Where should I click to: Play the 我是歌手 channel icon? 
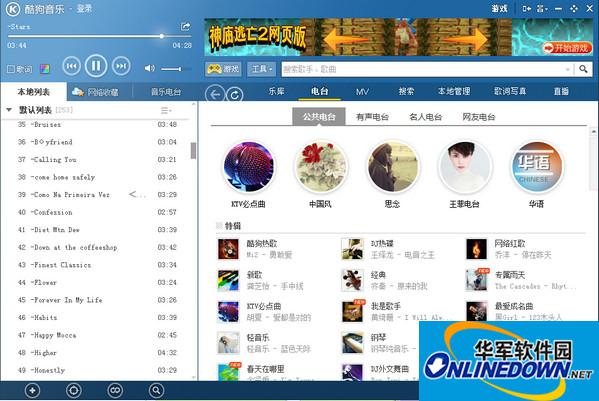click(352, 311)
